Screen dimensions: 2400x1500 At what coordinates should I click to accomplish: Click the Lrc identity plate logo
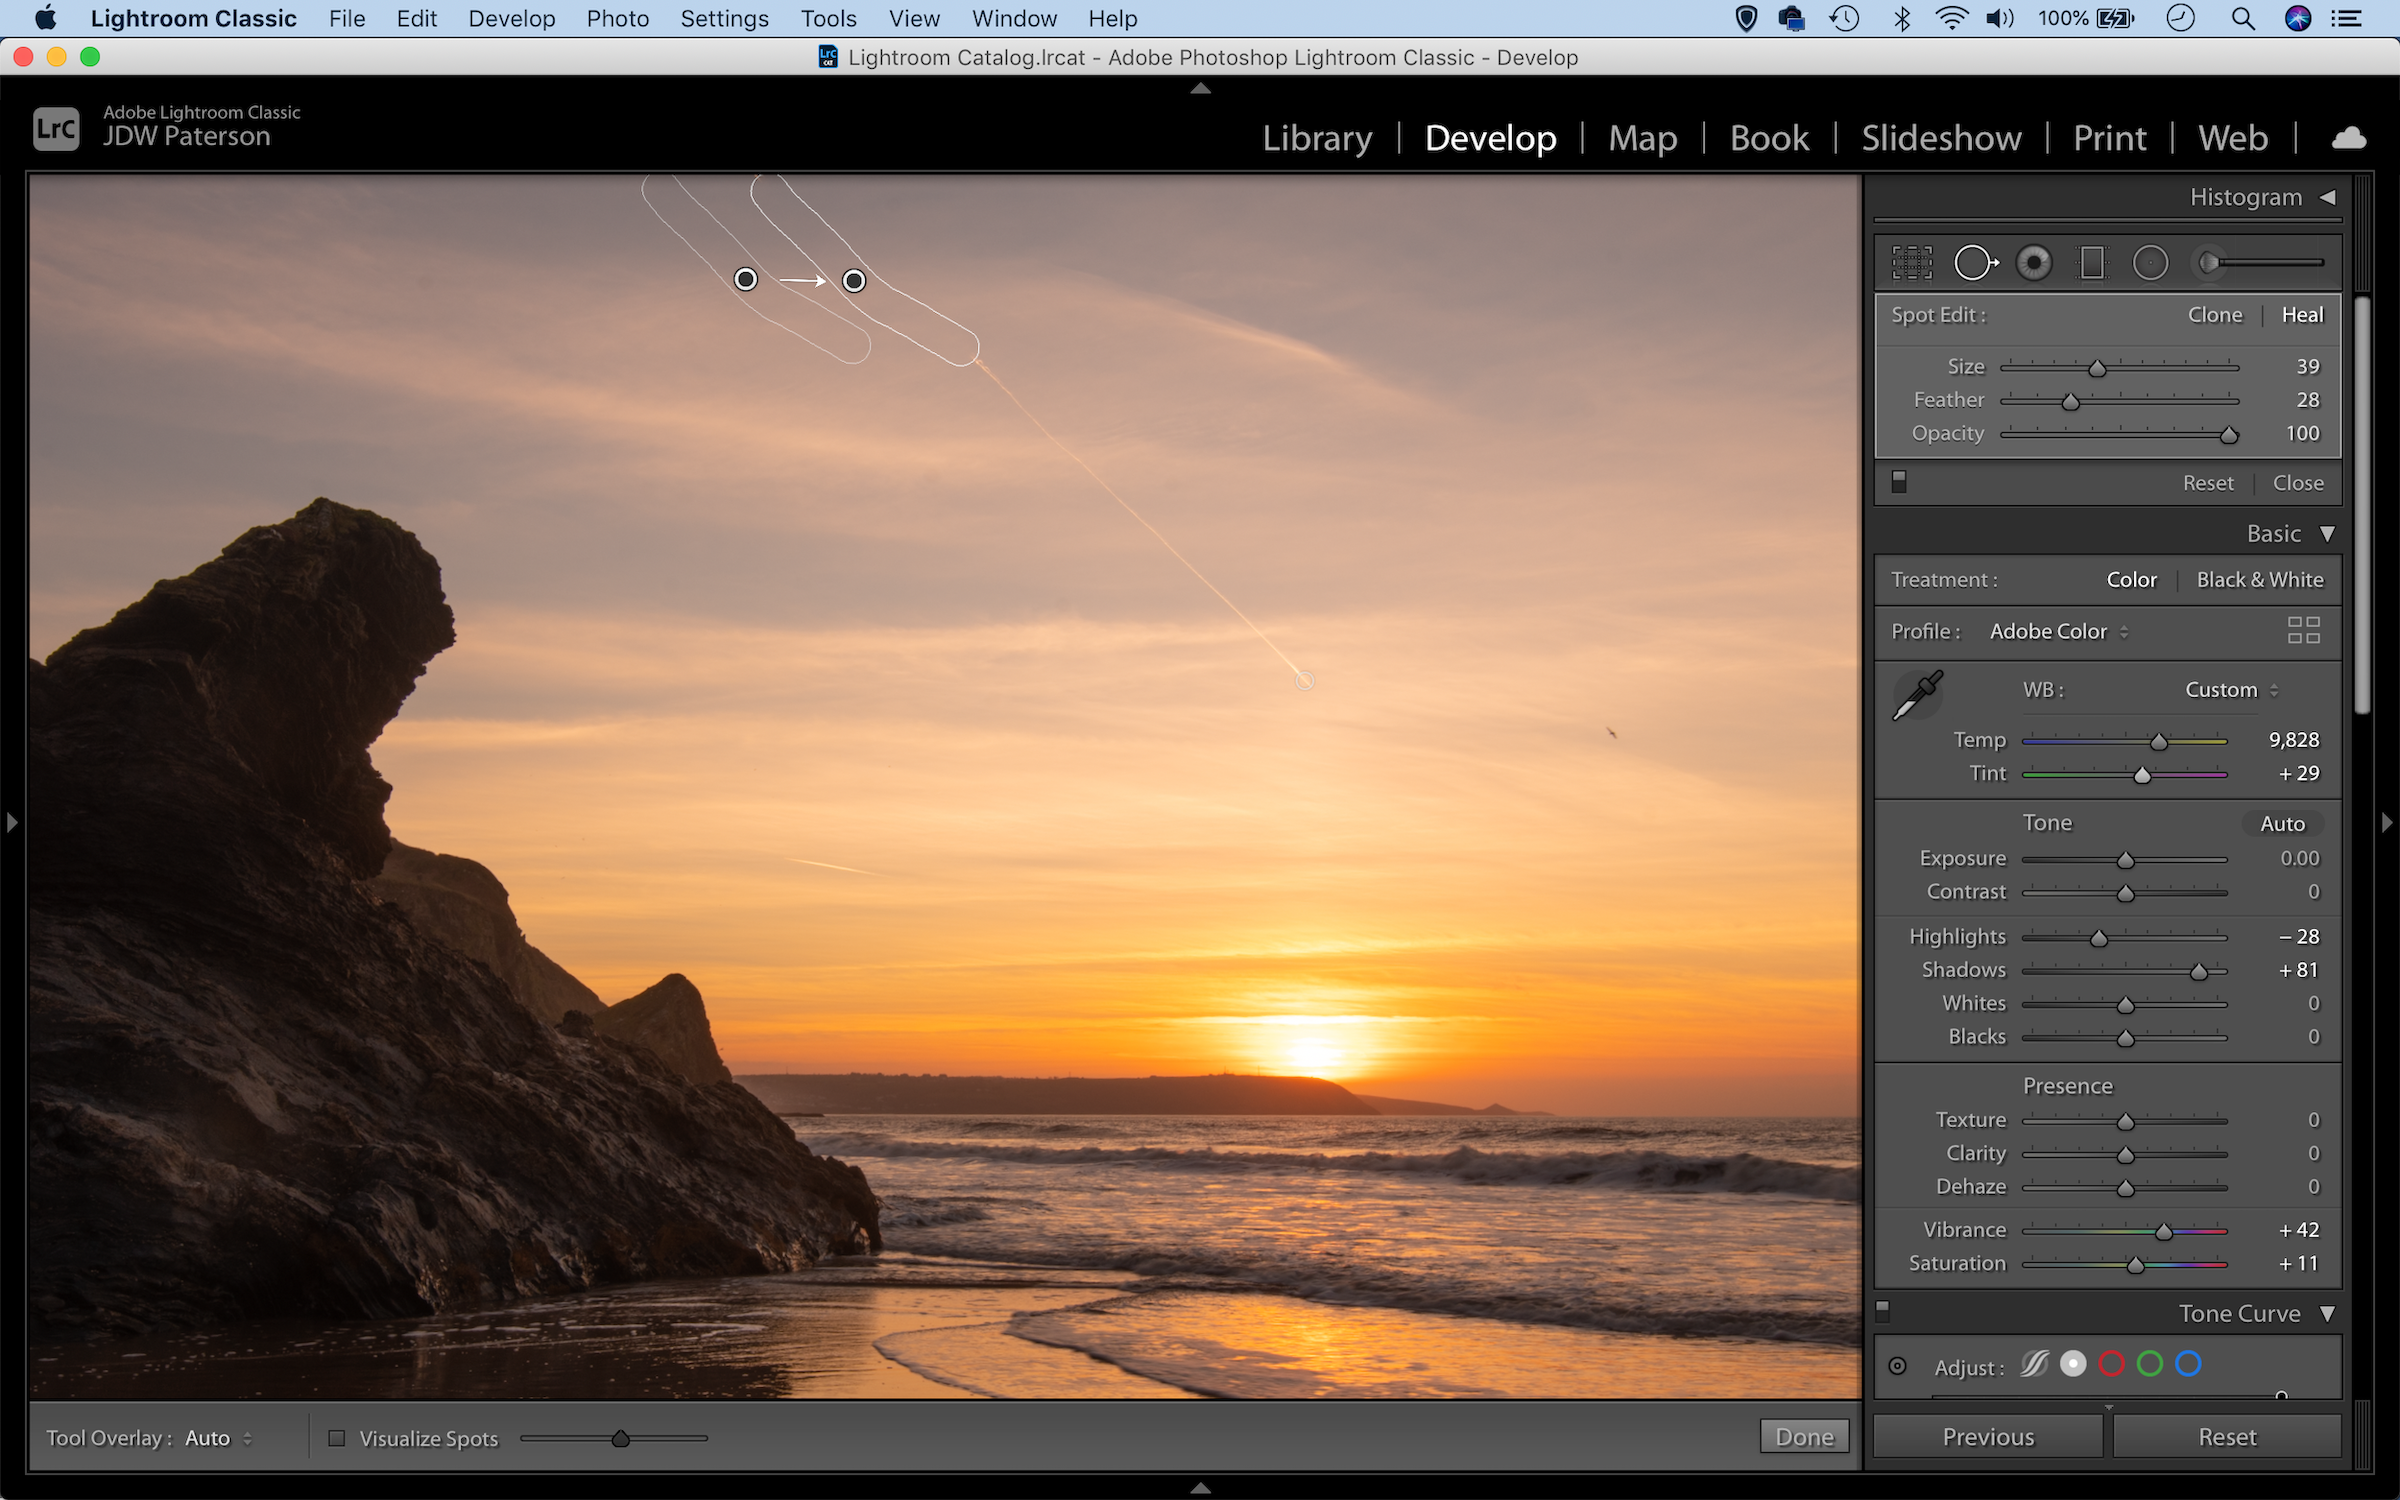(x=56, y=129)
